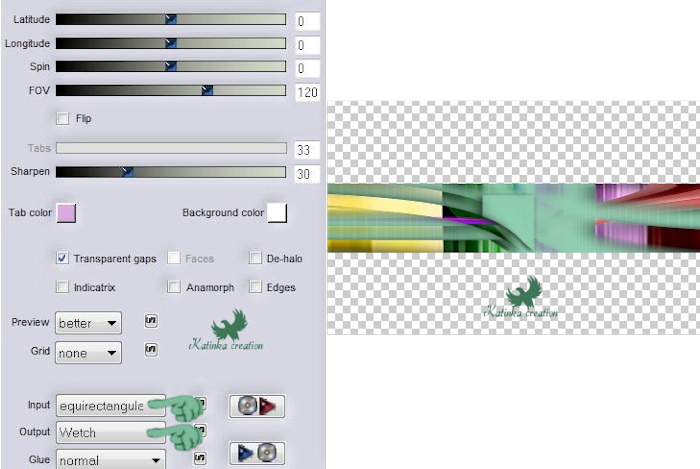Check the Edges option
This screenshot has width=700, height=469.
[x=256, y=287]
